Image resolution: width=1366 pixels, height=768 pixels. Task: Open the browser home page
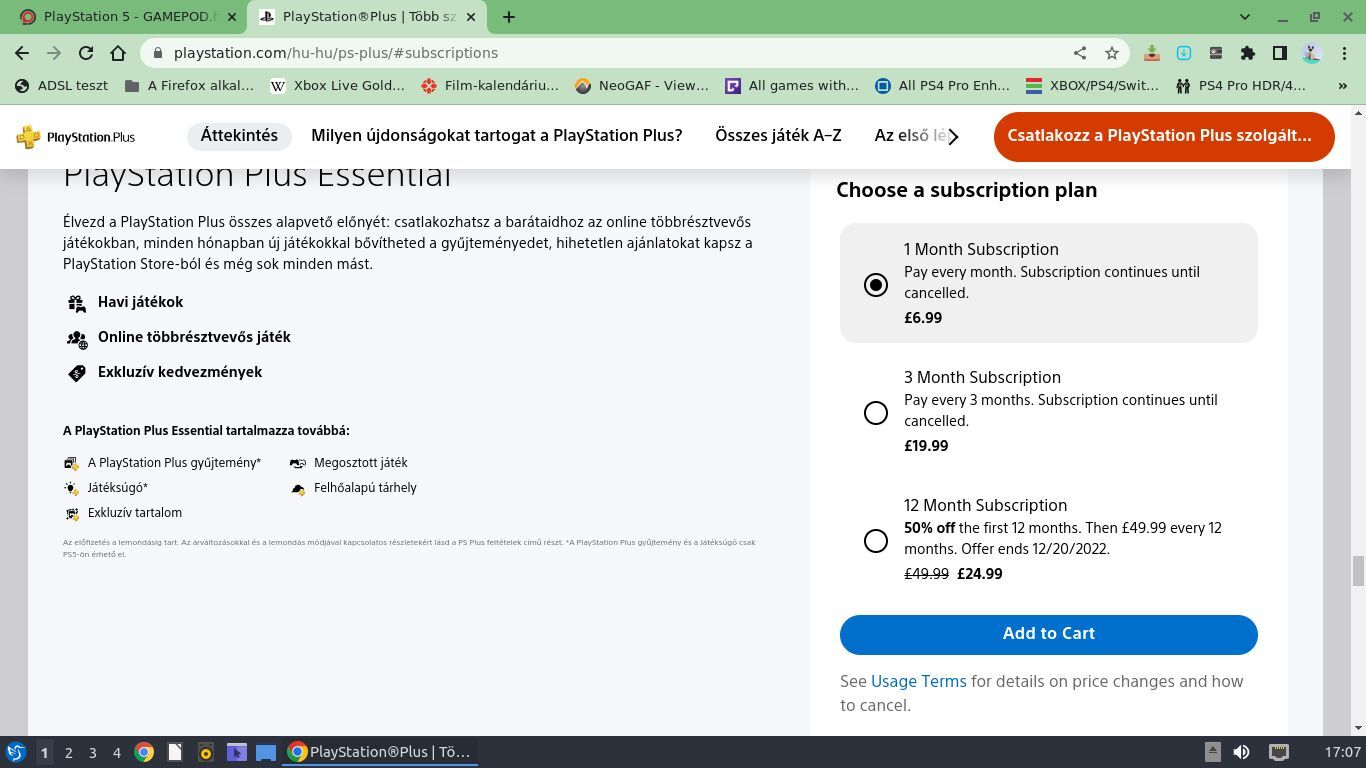(118, 53)
